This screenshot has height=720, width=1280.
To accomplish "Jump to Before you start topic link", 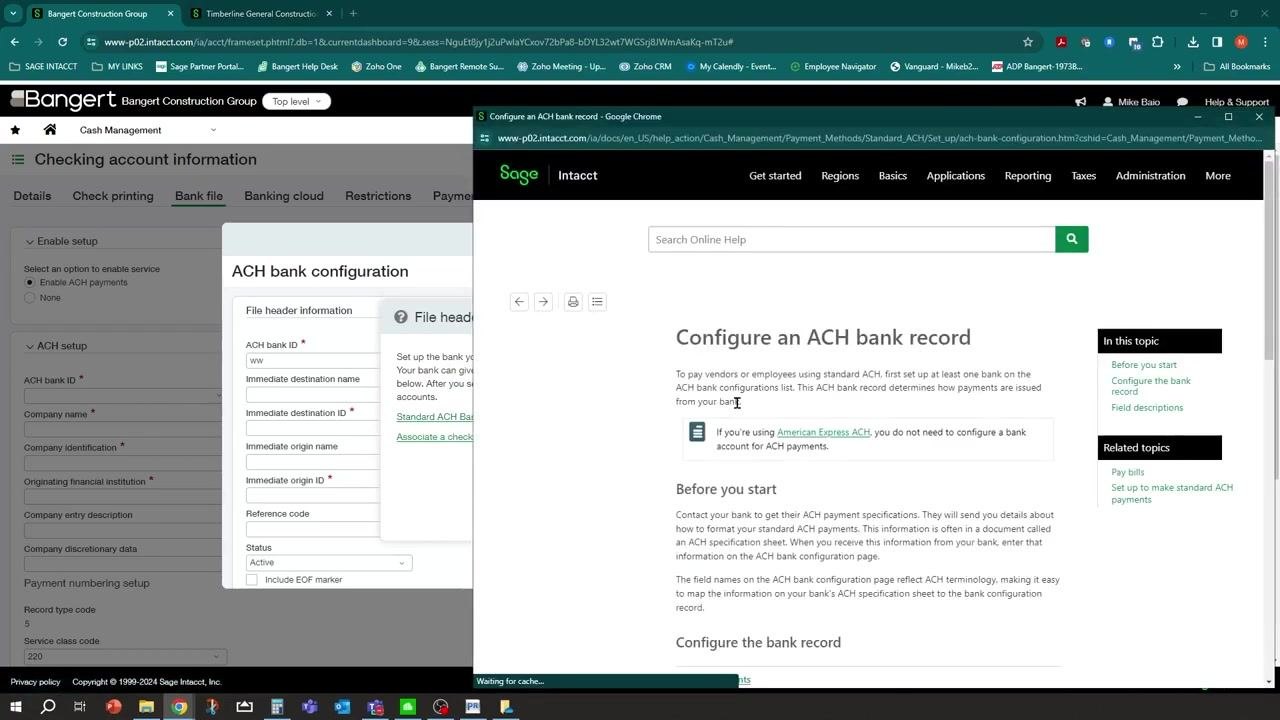I will click(x=1143, y=365).
